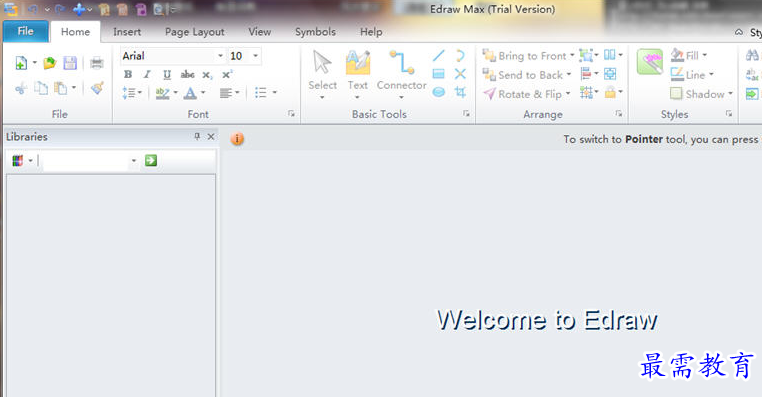Screen dimensions: 762x397
Task: Switch to the Insert tab
Action: pyautogui.click(x=127, y=32)
